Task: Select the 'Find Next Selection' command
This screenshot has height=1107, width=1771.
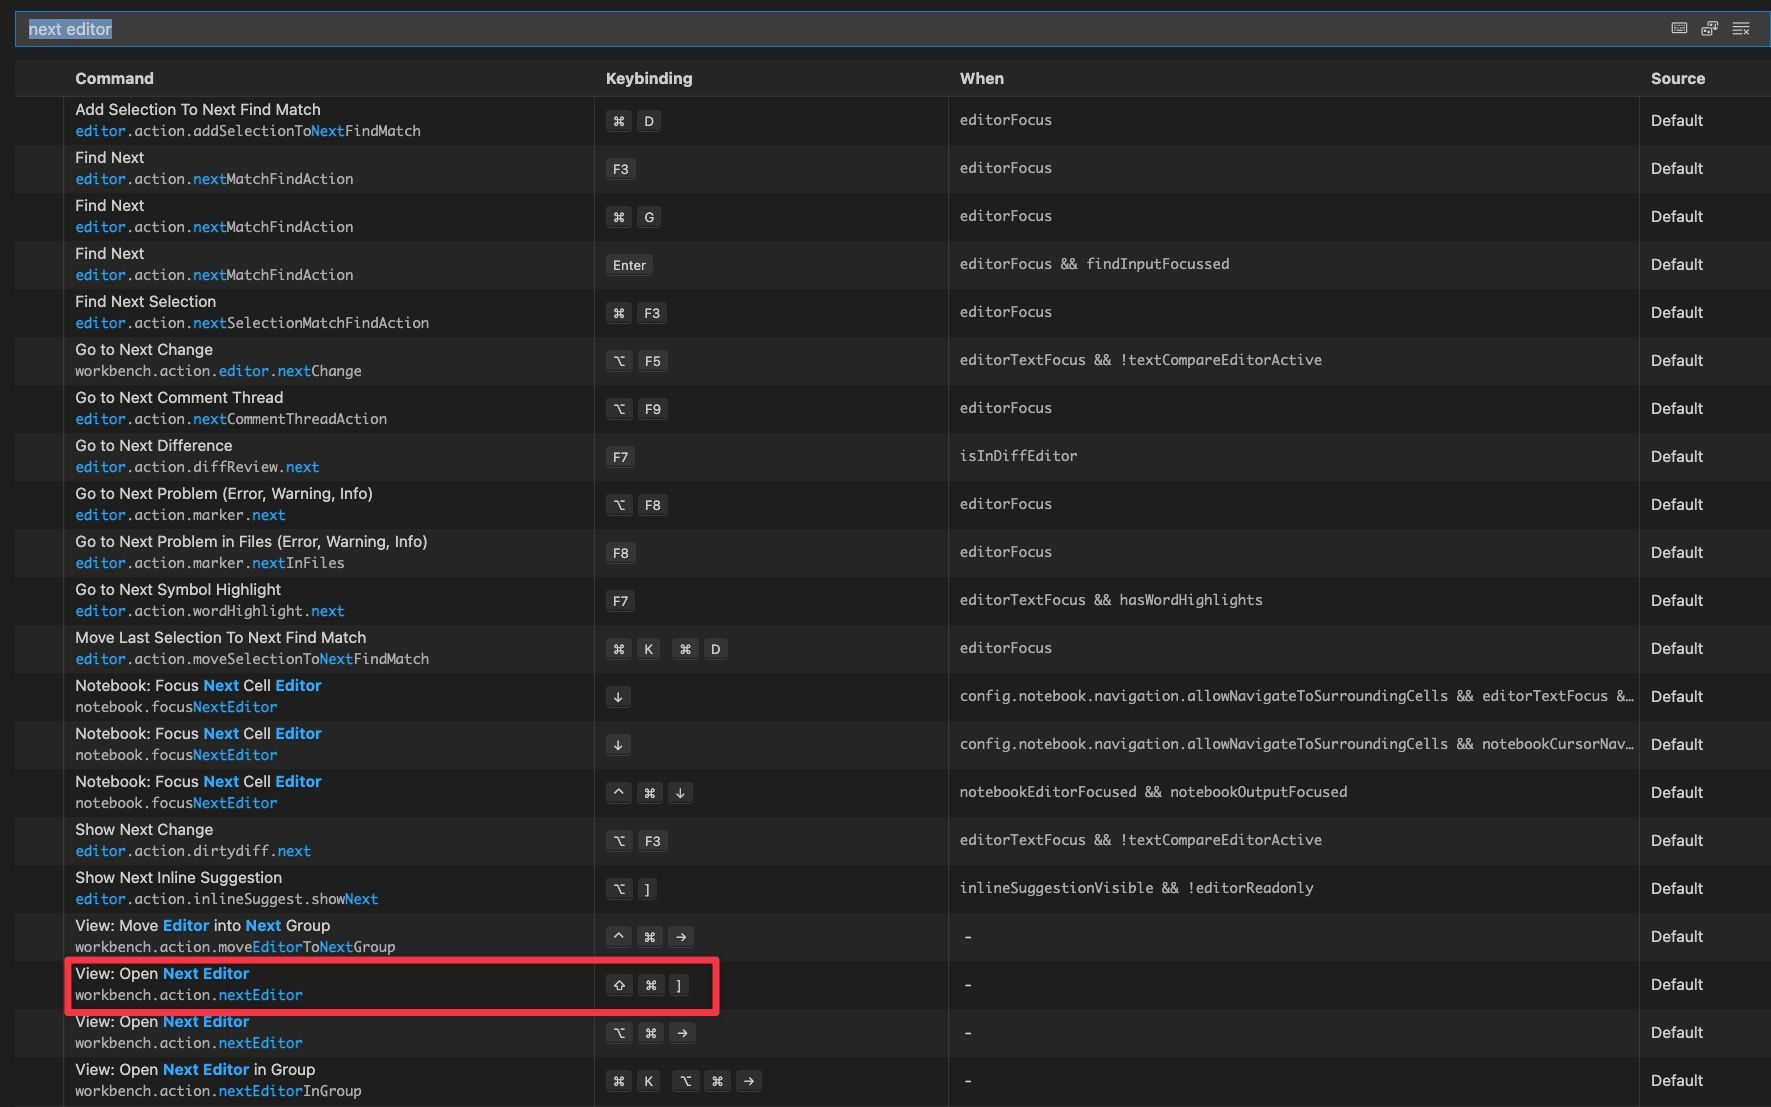Action: pos(145,301)
